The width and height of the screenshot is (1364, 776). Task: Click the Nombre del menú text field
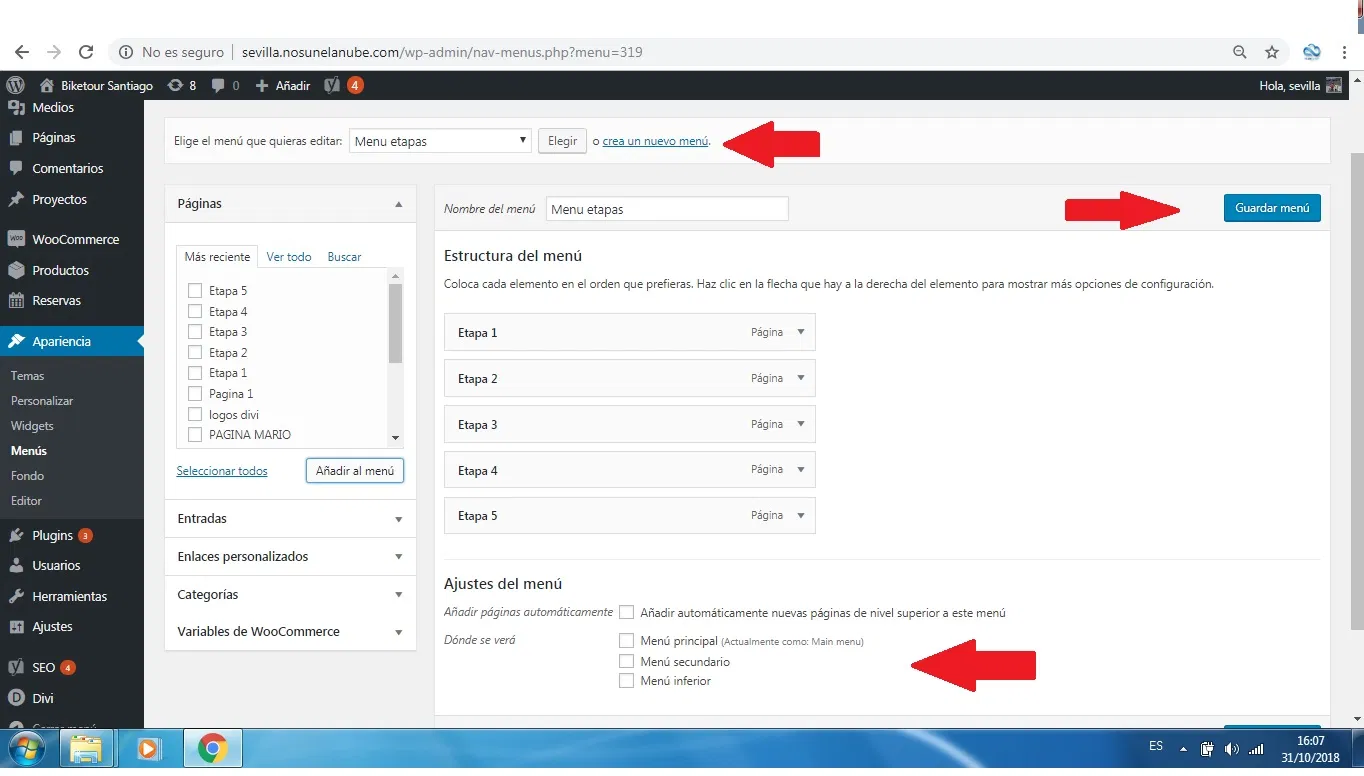pyautogui.click(x=667, y=209)
